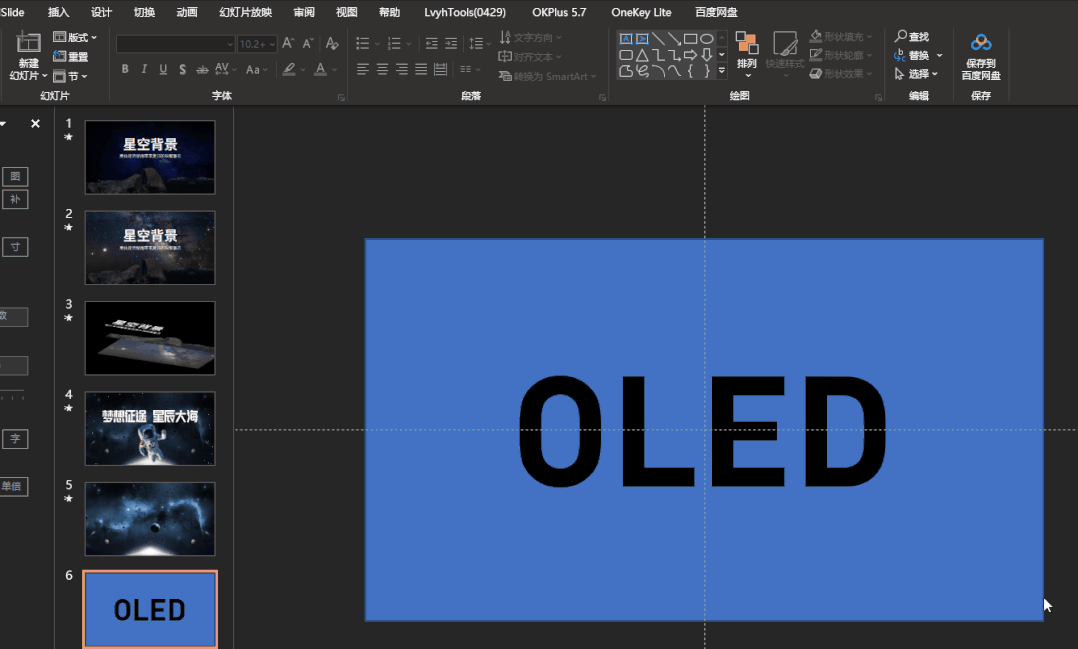Toggle bold formatting
Screen dimensions: 1078x649
pyautogui.click(x=125, y=69)
